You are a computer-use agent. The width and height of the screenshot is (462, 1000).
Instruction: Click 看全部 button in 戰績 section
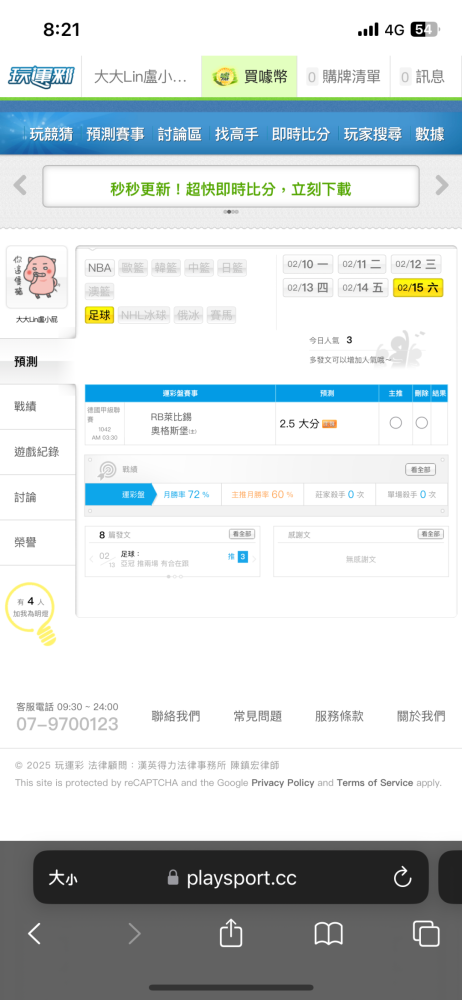[x=421, y=469]
